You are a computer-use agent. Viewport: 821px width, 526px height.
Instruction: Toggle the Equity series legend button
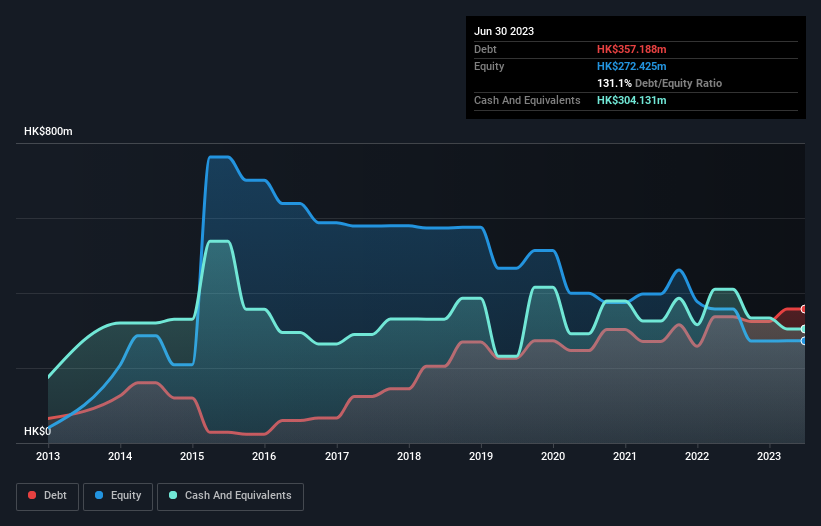[118, 496]
